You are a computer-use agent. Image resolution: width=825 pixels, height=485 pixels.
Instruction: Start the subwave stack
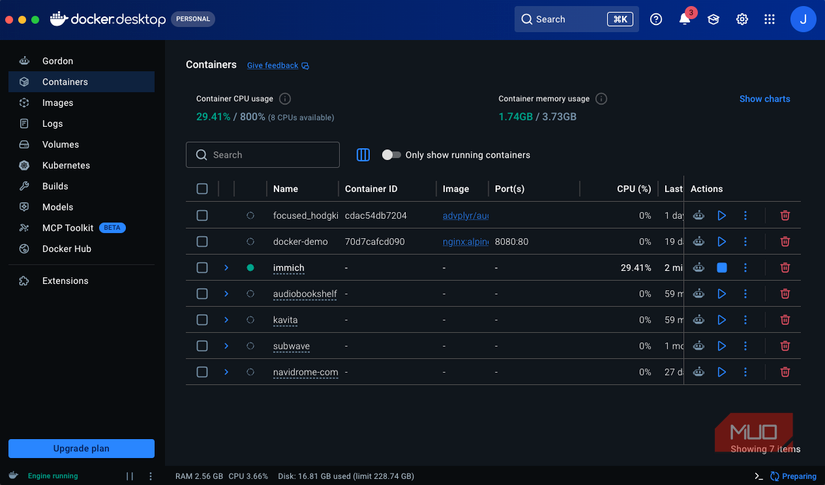pos(721,346)
